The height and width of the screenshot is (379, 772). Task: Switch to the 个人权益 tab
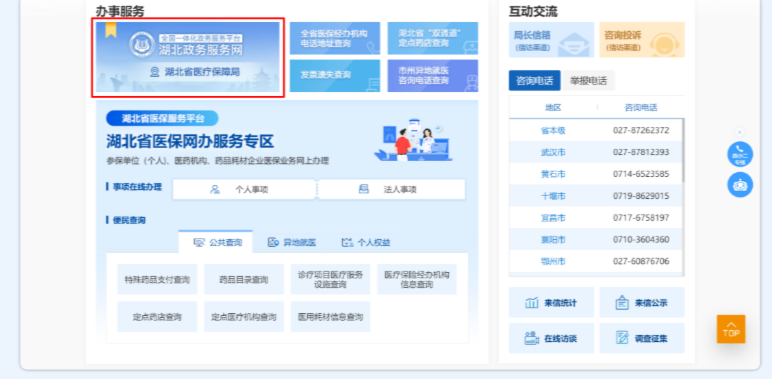pyautogui.click(x=366, y=242)
